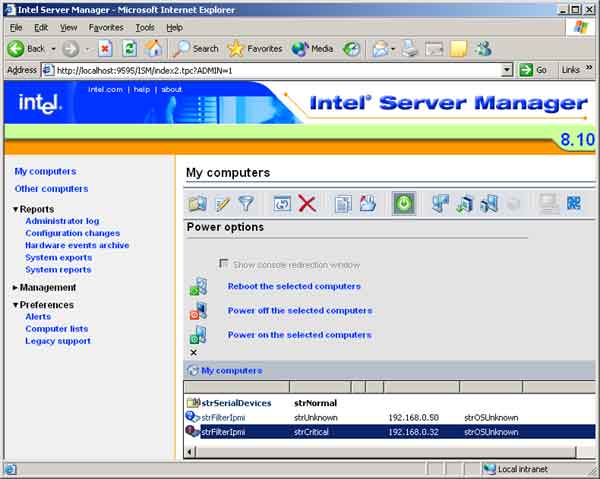
Task: Click the green power options toolbar icon
Action: pos(403,203)
